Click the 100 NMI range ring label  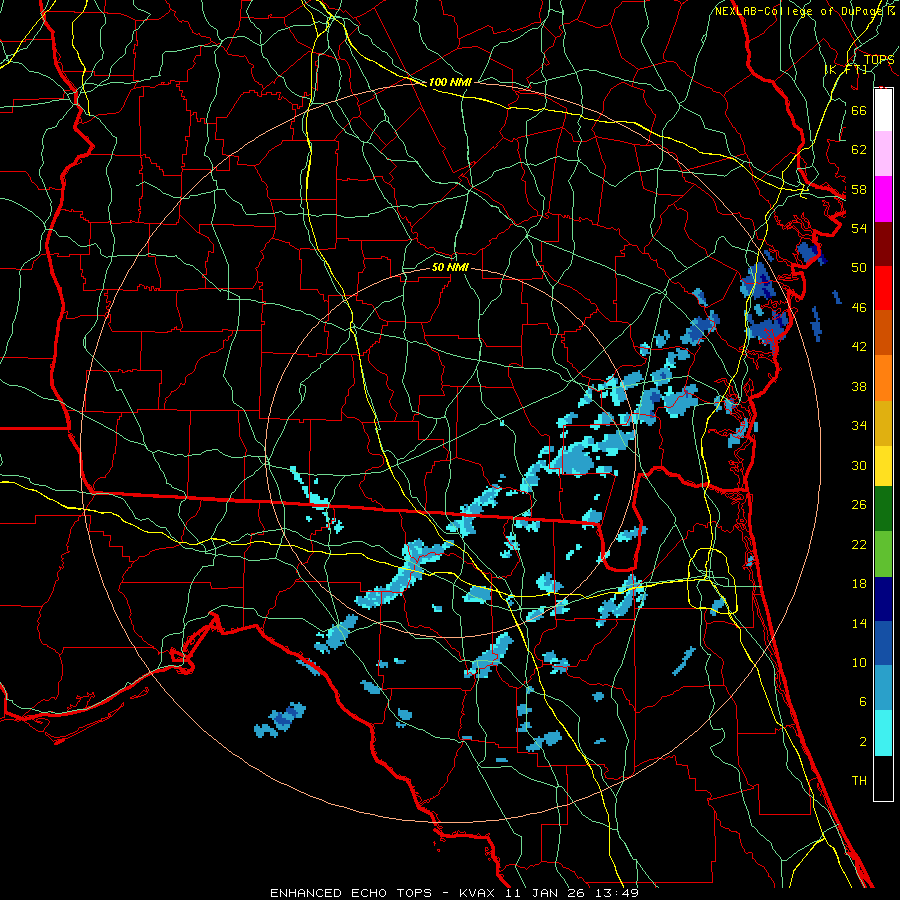click(450, 83)
